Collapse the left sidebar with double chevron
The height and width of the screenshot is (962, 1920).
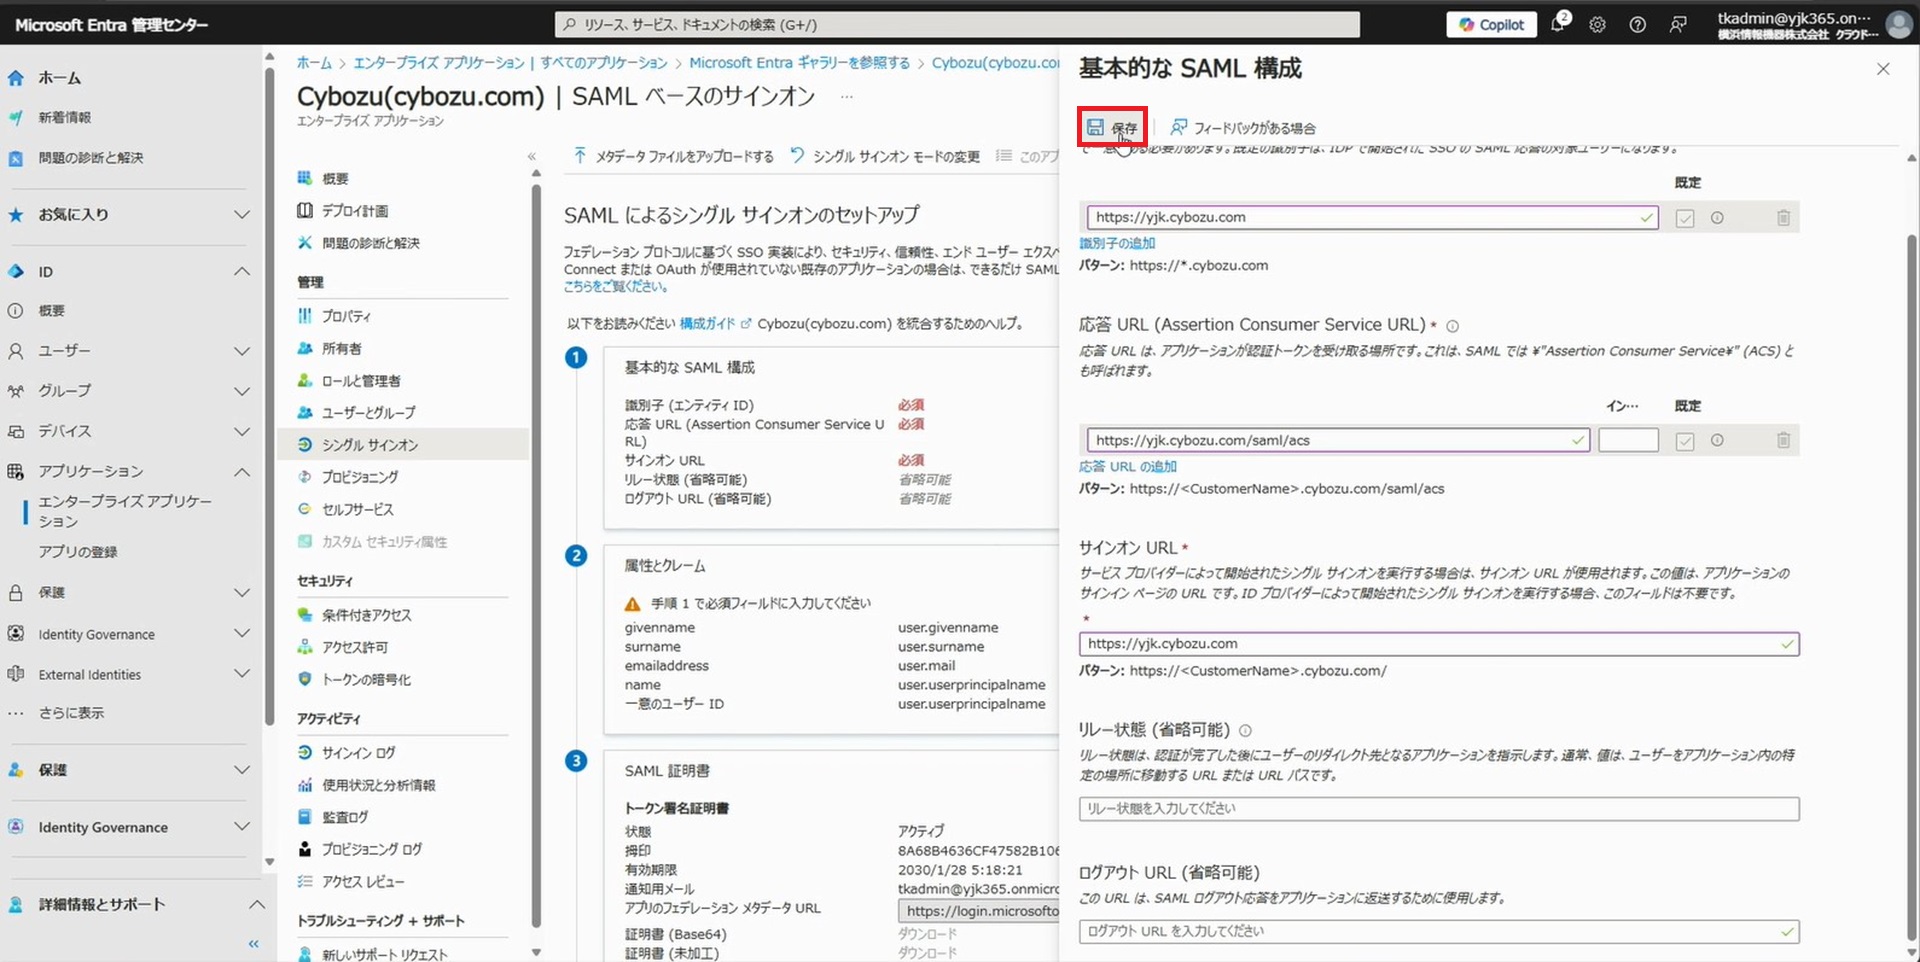[253, 943]
